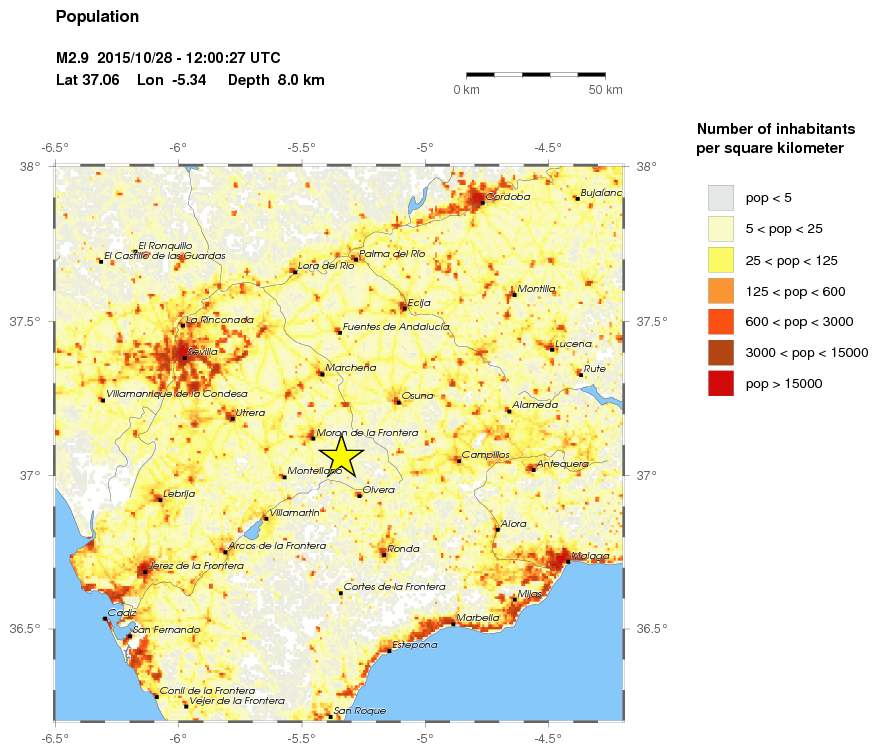
Task: Select the Ronda city marker
Action: click(385, 550)
